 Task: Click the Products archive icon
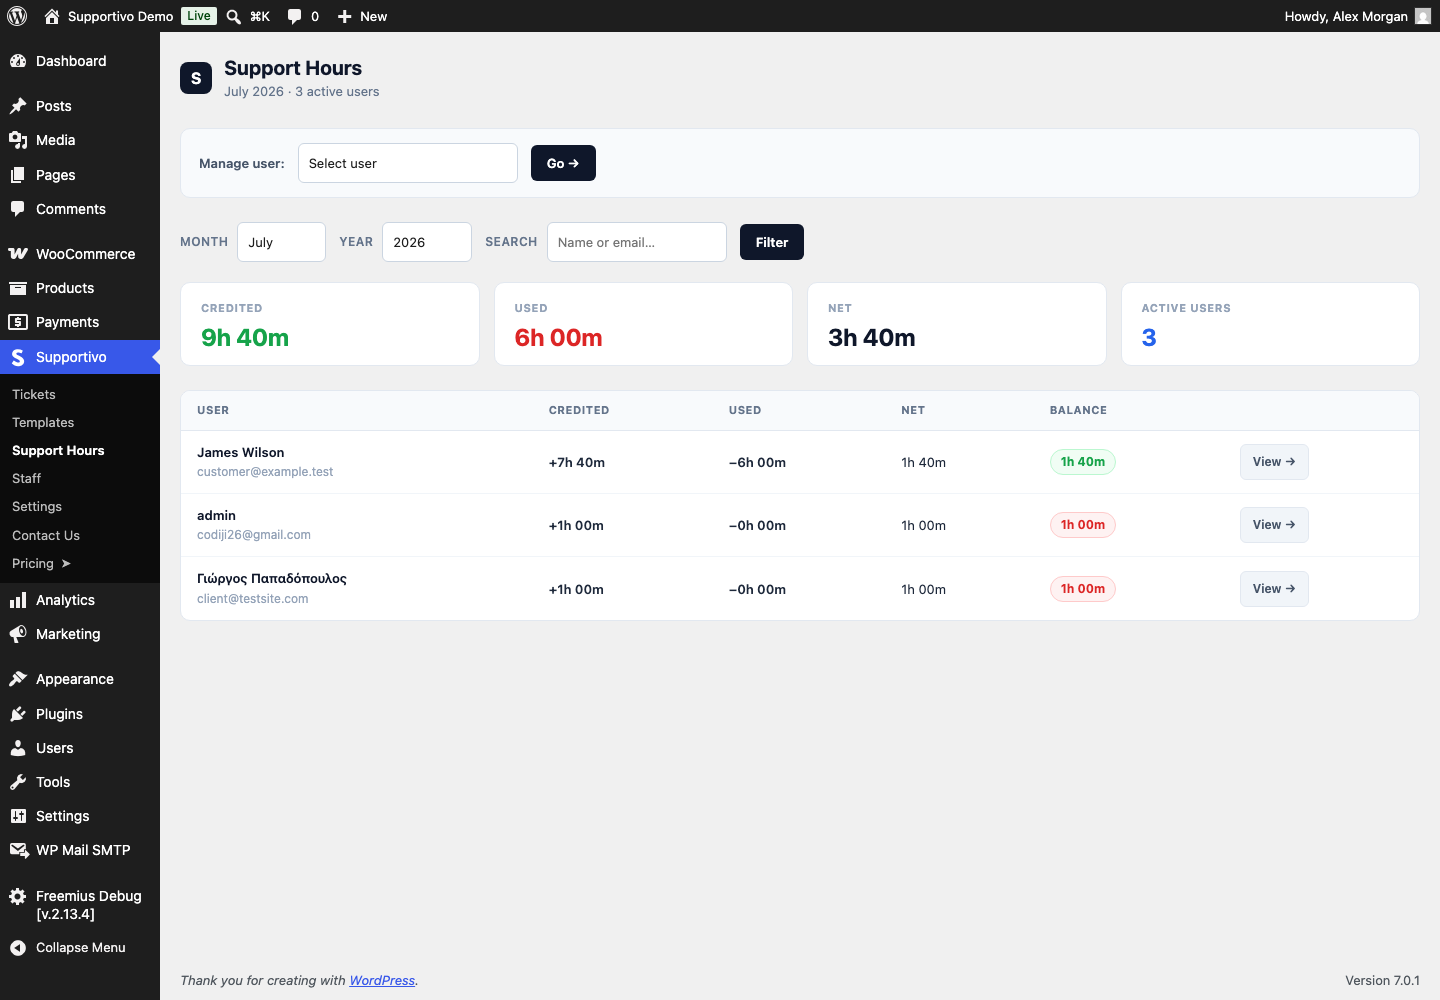(18, 288)
